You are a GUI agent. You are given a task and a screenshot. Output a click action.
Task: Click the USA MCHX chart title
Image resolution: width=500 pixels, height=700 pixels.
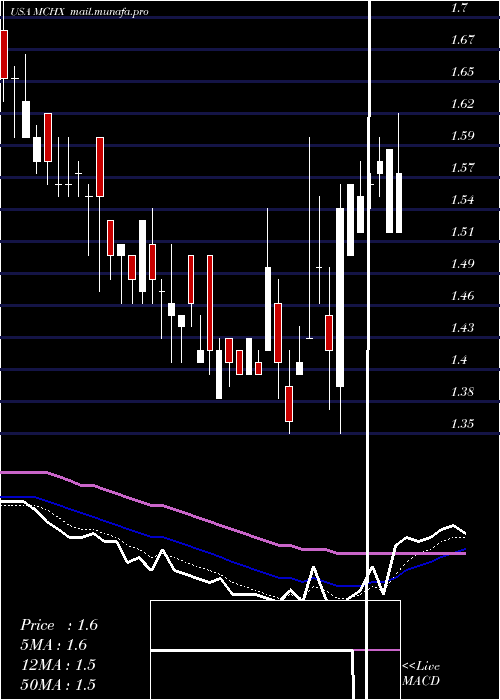pyautogui.click(x=38, y=12)
